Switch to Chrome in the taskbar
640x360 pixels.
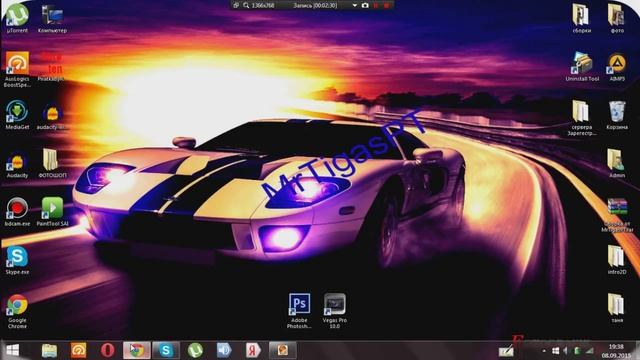[137, 350]
